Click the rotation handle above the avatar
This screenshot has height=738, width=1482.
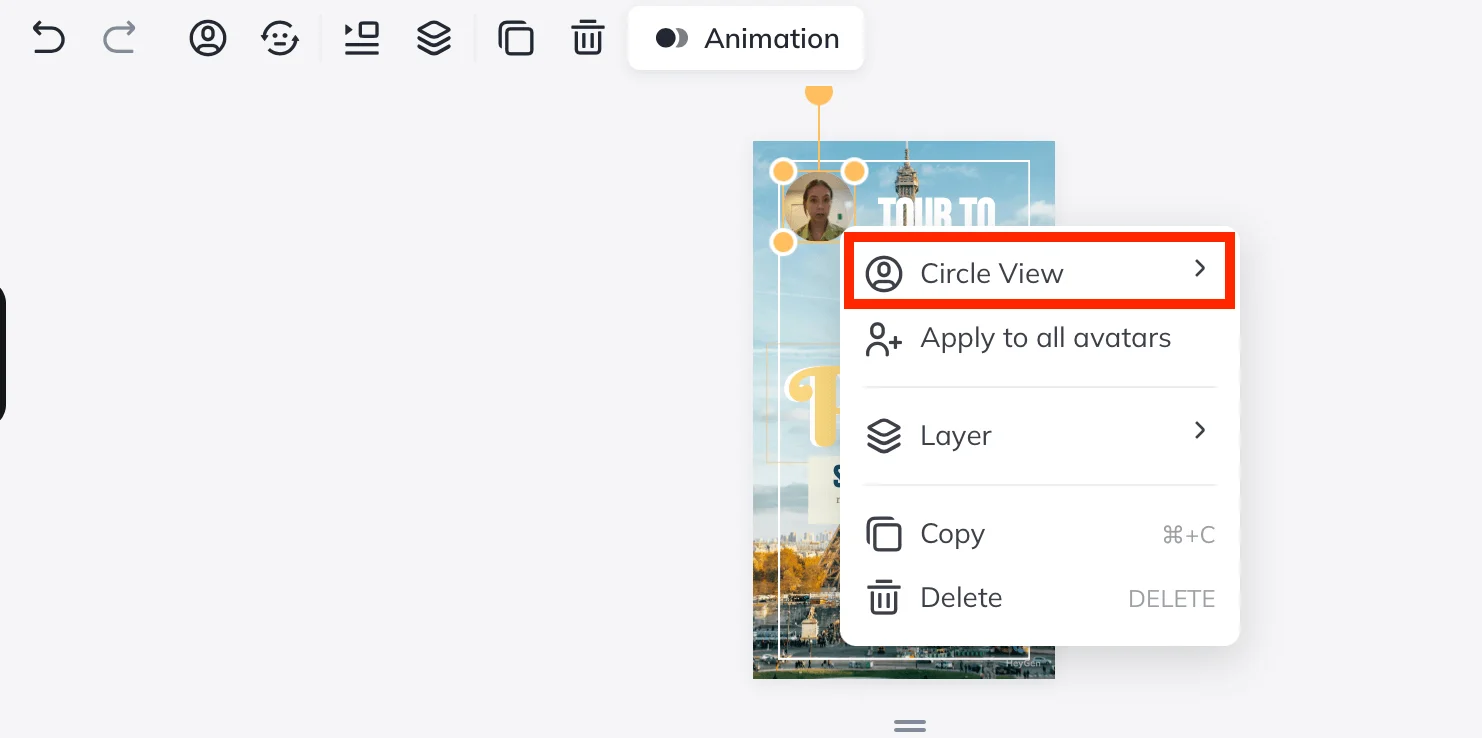click(819, 94)
